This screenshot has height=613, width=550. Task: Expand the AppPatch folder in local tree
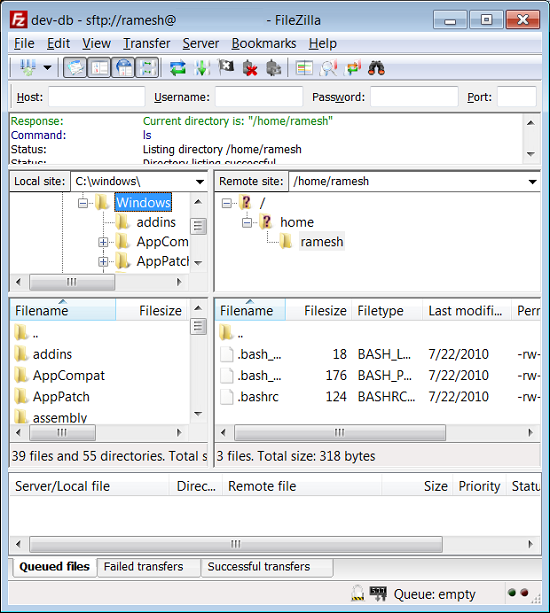click(103, 262)
